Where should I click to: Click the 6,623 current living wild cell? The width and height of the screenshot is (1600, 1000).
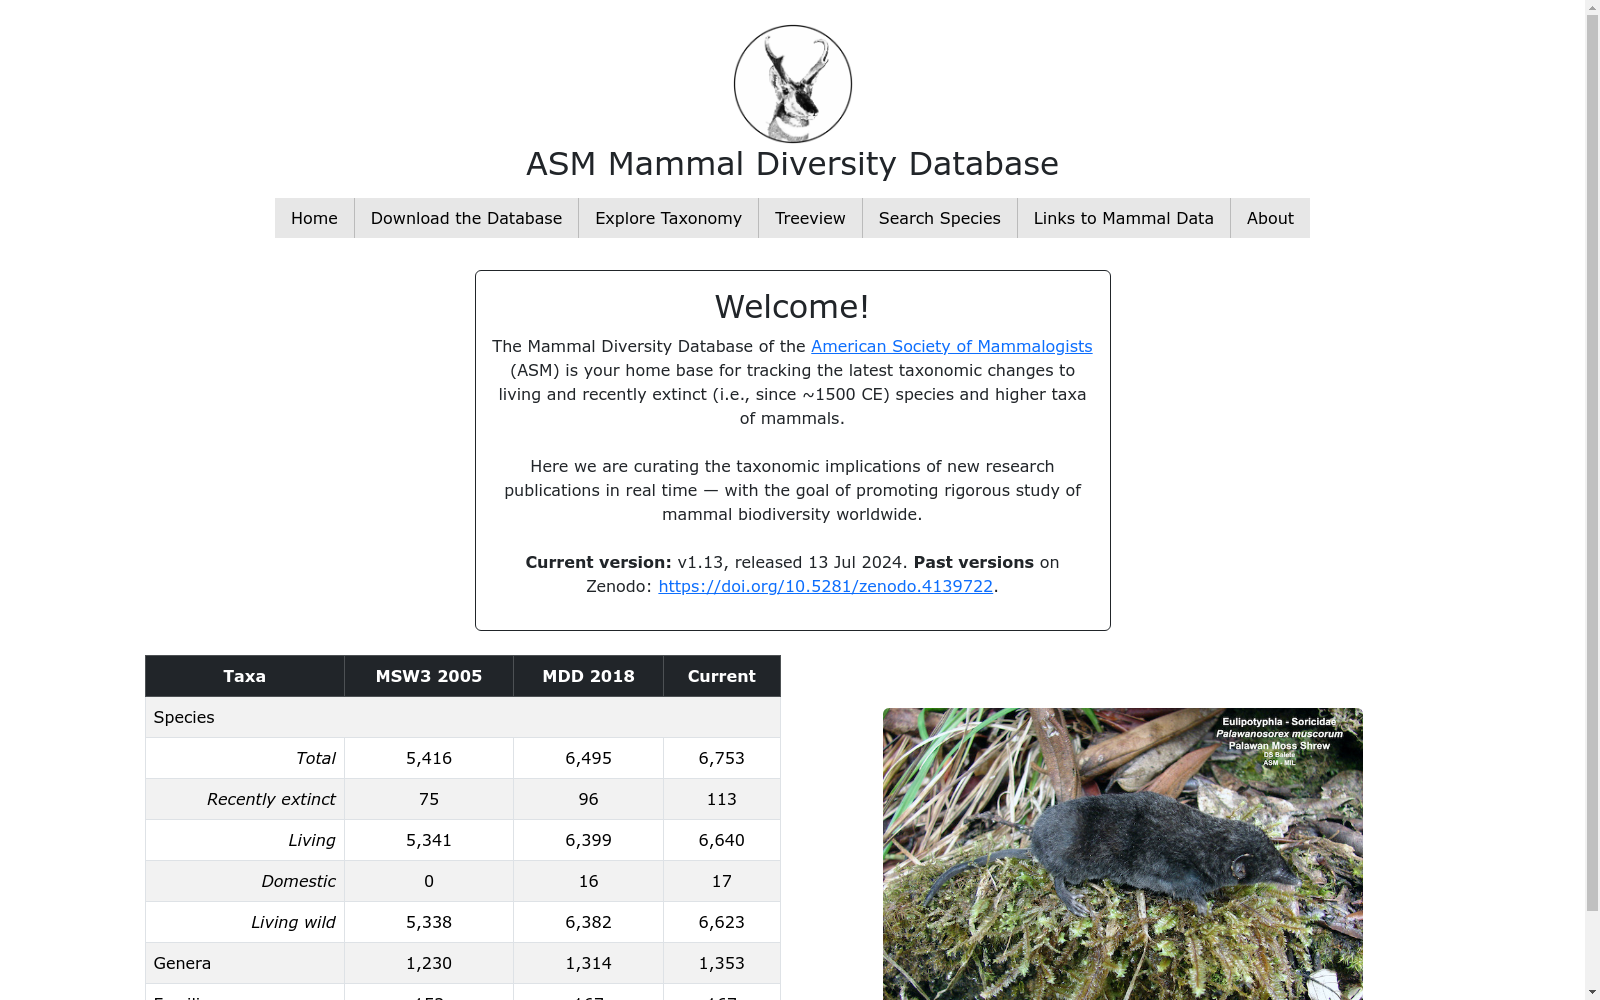coord(722,922)
